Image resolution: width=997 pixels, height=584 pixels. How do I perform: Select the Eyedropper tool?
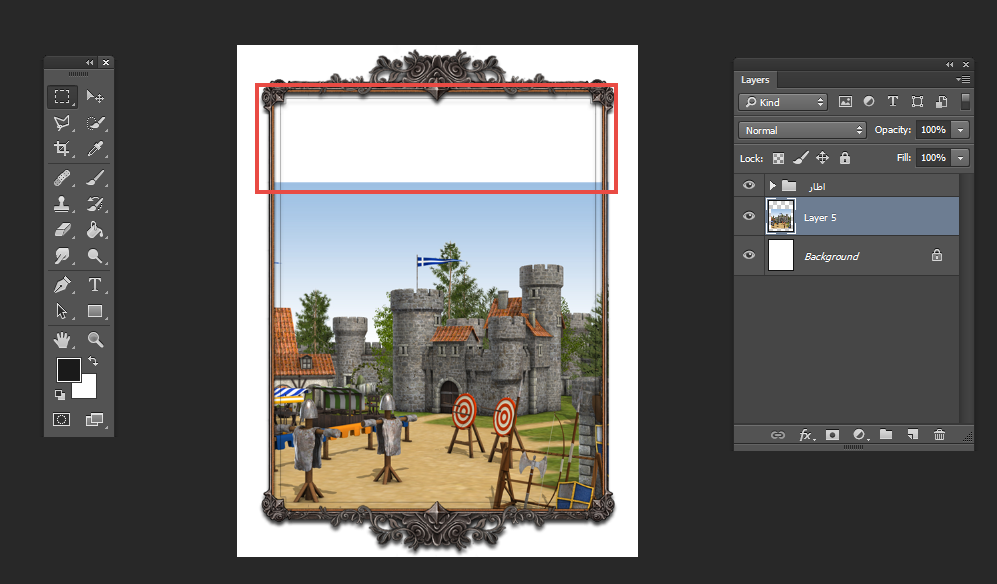click(95, 149)
